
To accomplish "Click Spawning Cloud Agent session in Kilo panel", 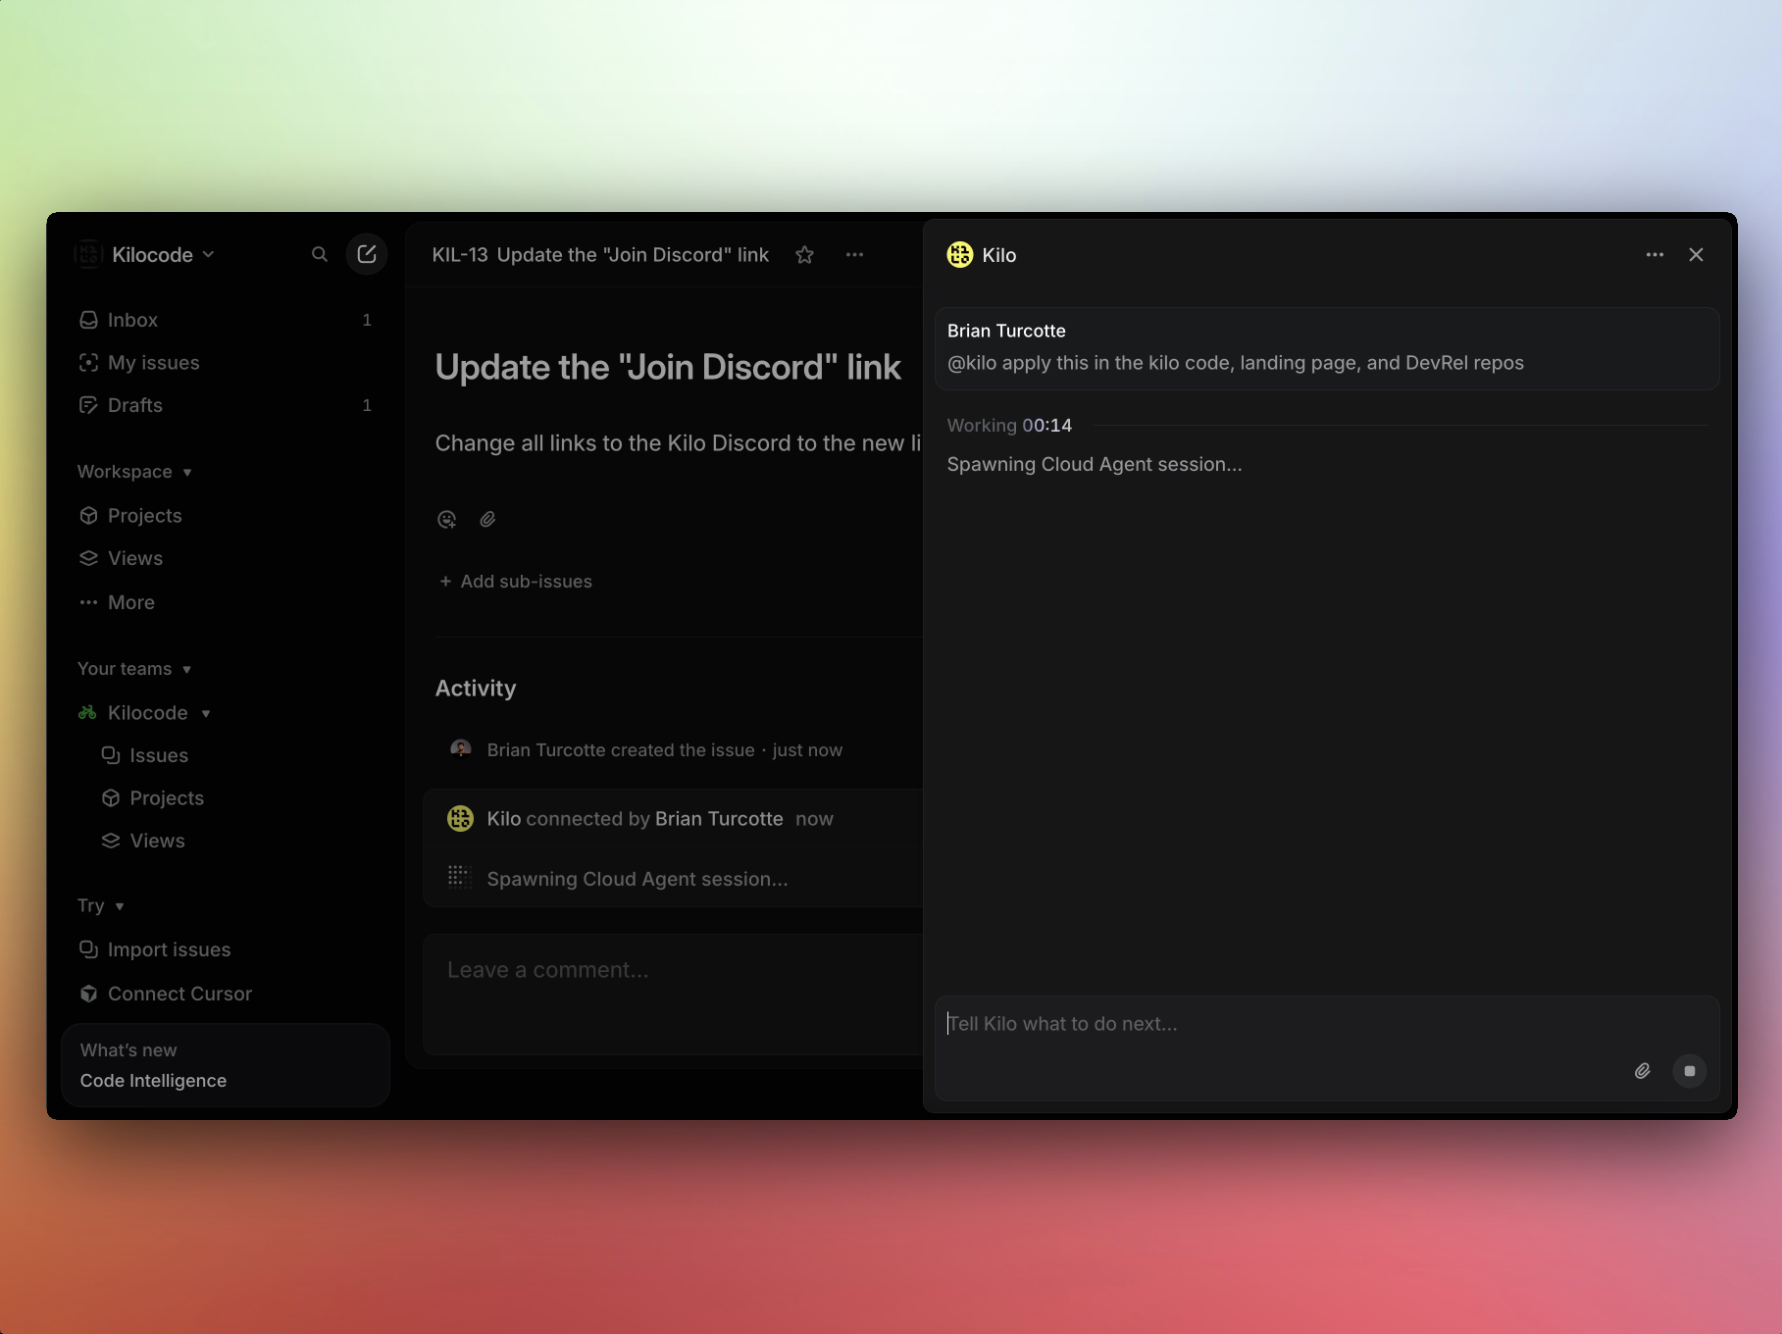I will click(x=1094, y=464).
